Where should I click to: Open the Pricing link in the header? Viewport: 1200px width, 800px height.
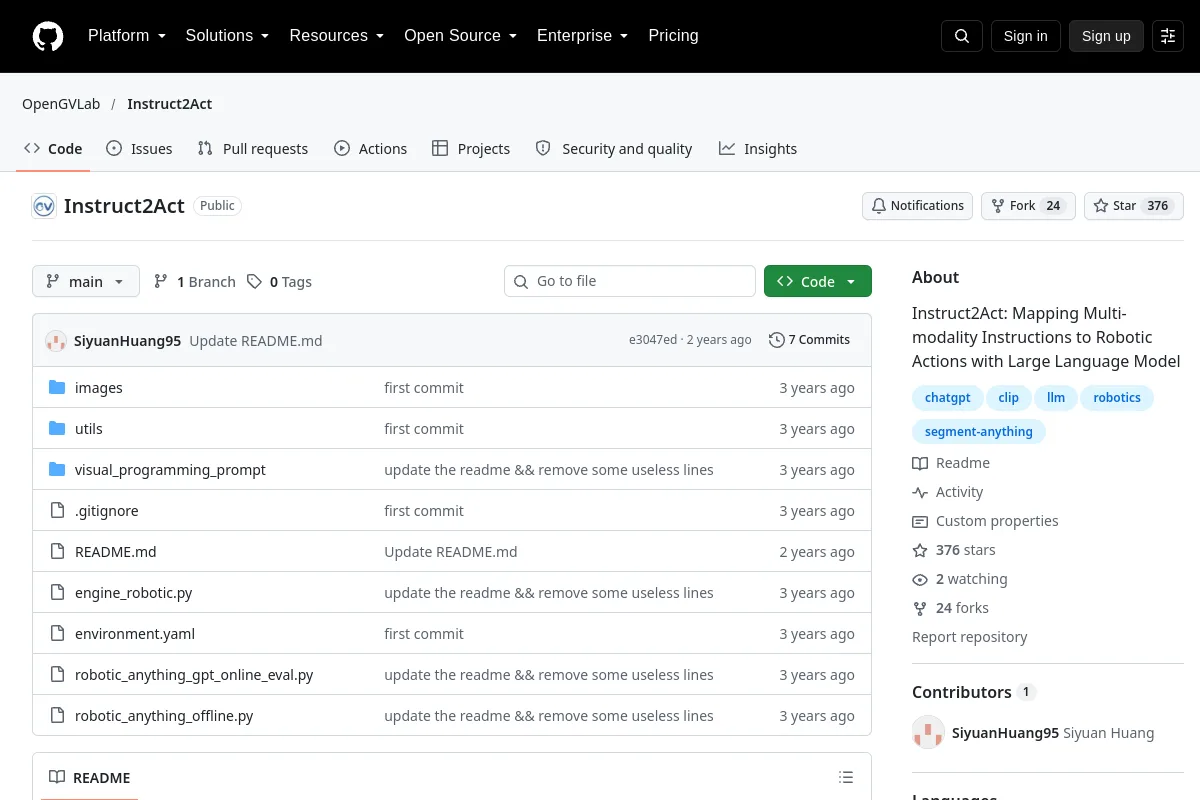[x=673, y=36]
